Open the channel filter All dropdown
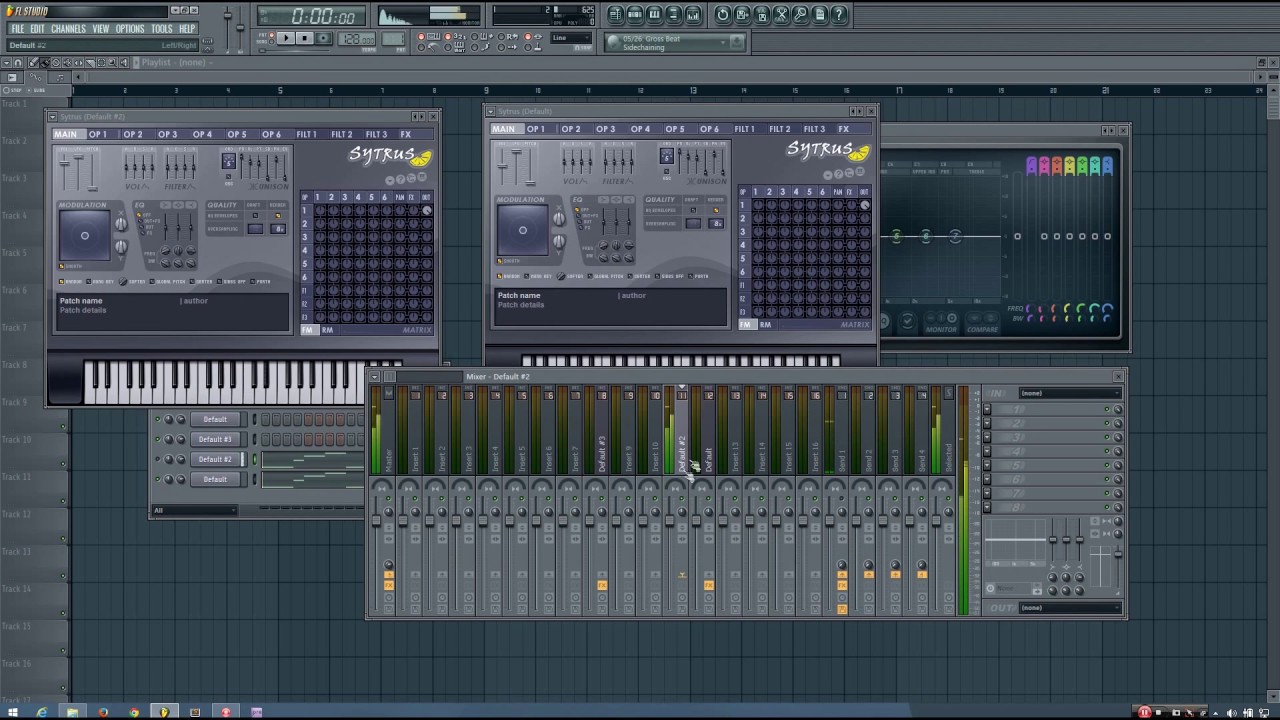1280x720 pixels. [195, 510]
